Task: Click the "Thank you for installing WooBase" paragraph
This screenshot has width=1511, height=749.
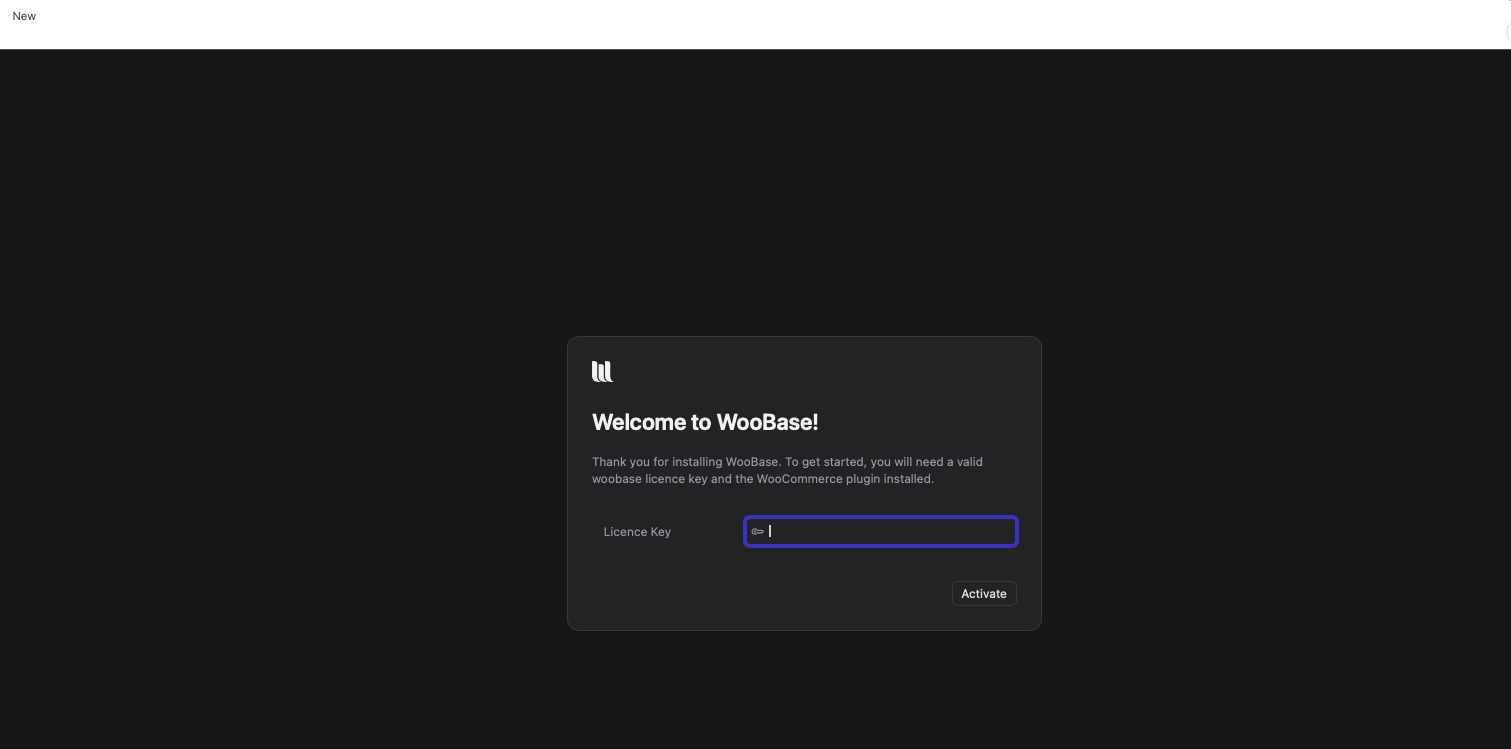Action: point(787,470)
